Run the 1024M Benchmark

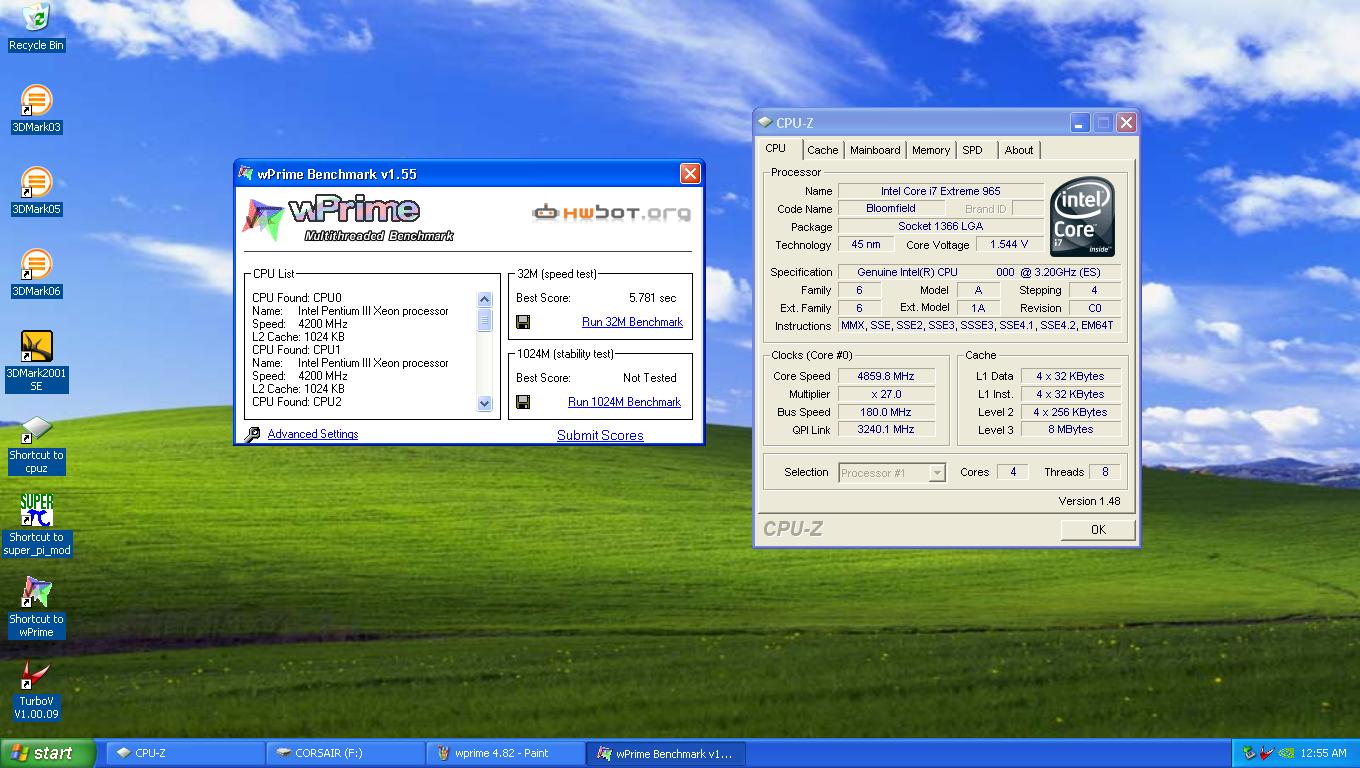click(x=624, y=402)
